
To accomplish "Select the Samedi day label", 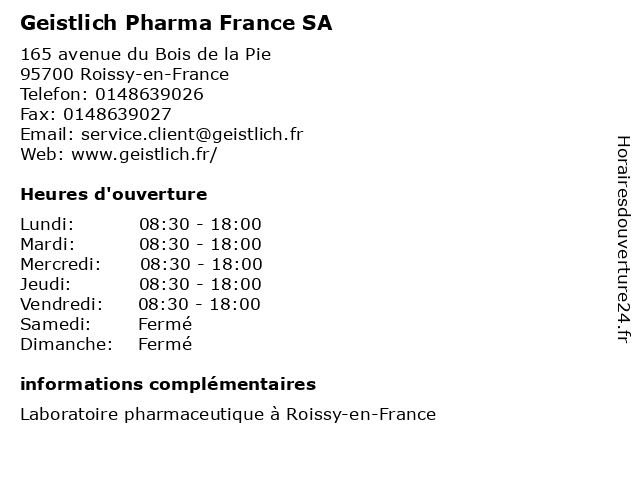I will click(56, 324).
